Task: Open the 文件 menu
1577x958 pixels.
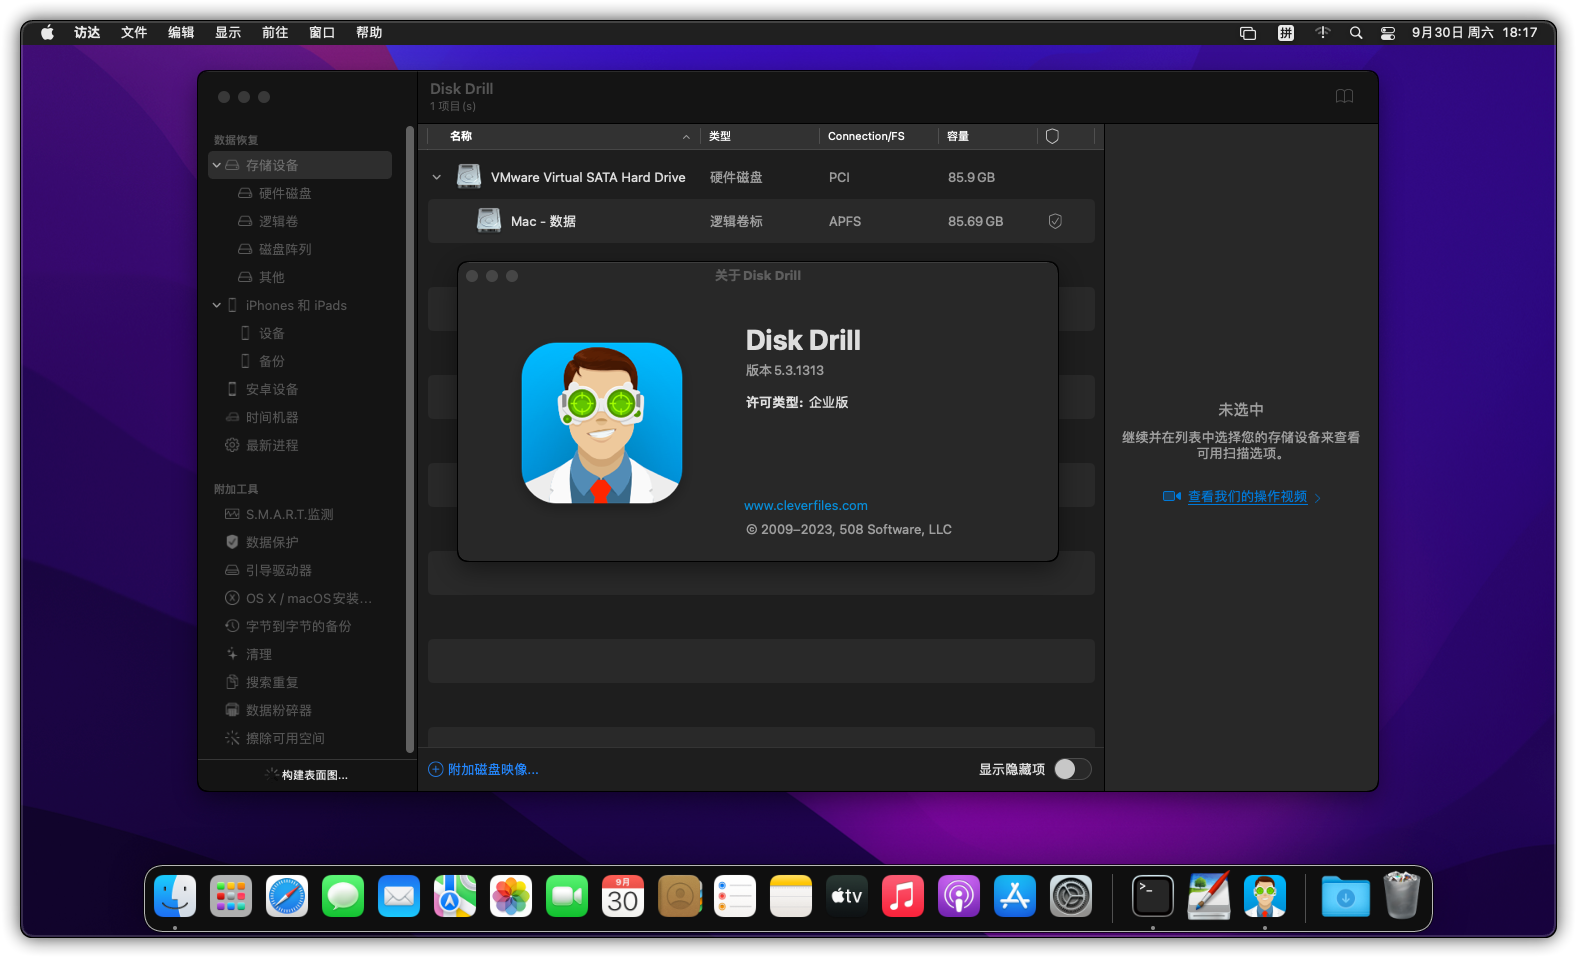Action: pos(134,33)
